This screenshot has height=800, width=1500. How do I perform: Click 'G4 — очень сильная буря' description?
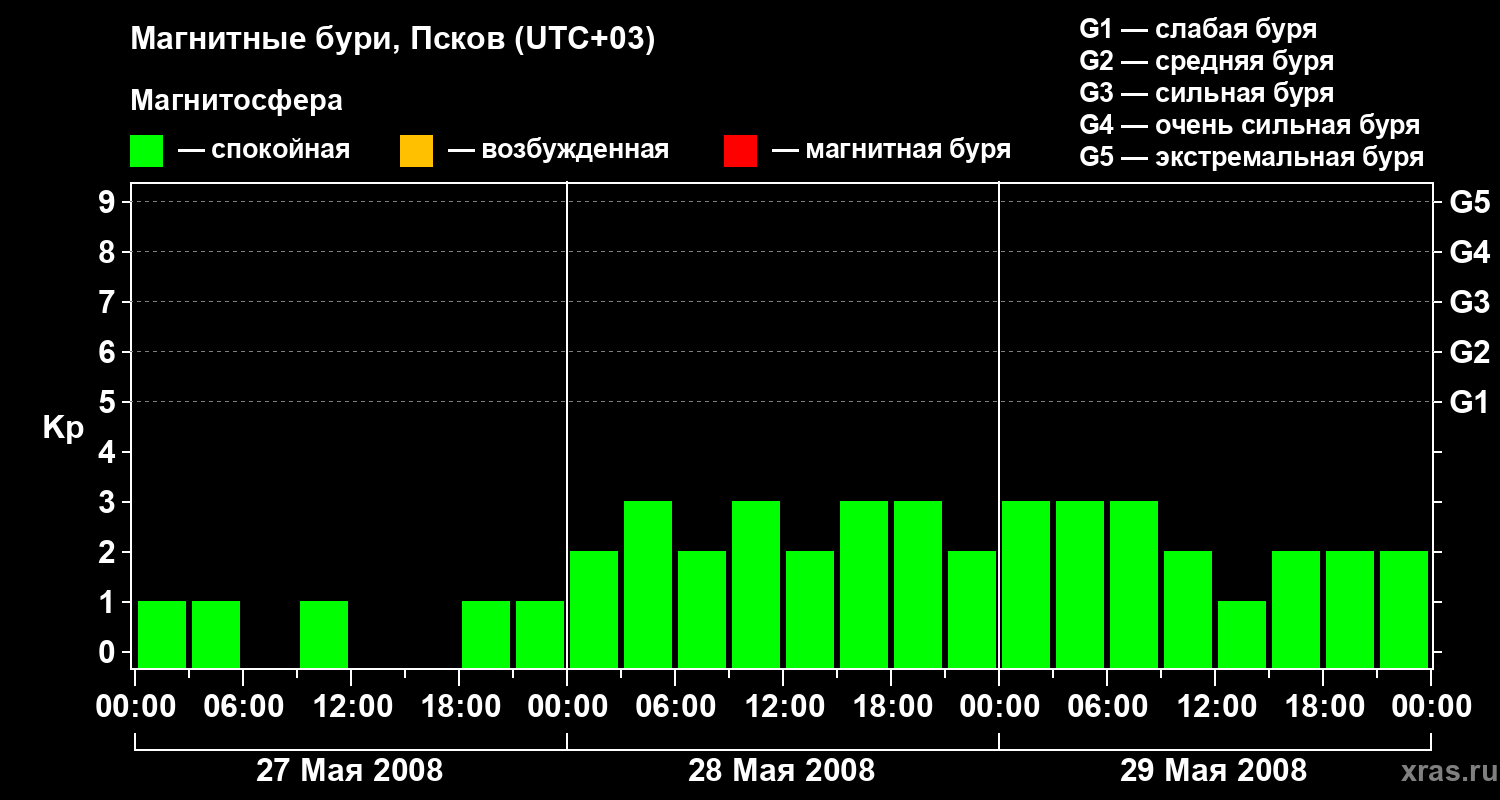coord(1250,125)
